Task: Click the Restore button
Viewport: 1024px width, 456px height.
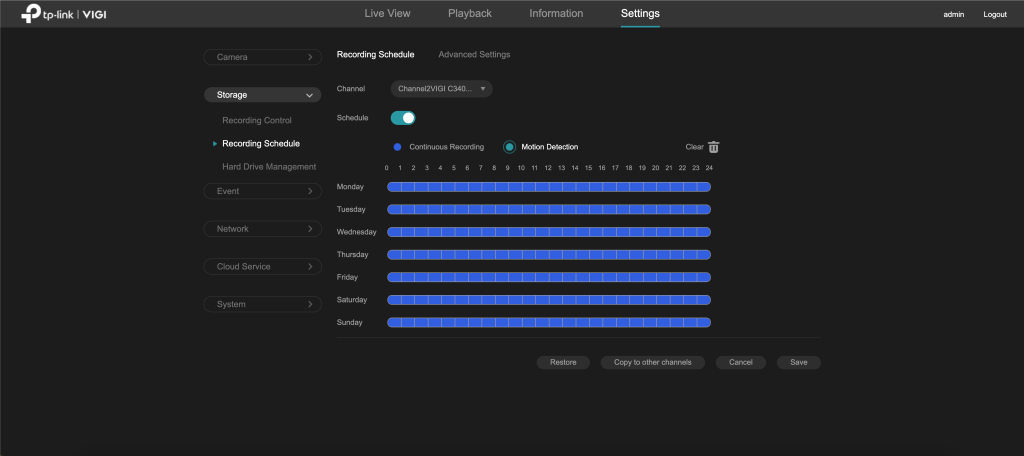Action: tap(563, 363)
